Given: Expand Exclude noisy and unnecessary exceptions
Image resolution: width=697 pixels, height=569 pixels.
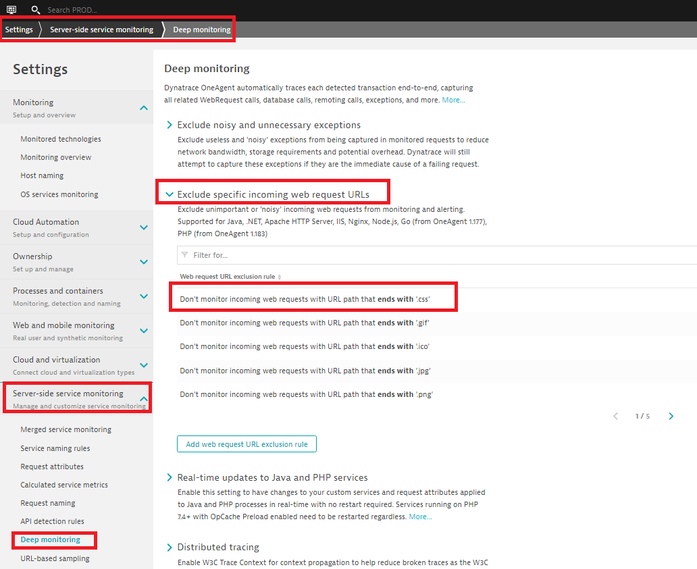Looking at the screenshot, I should (169, 125).
